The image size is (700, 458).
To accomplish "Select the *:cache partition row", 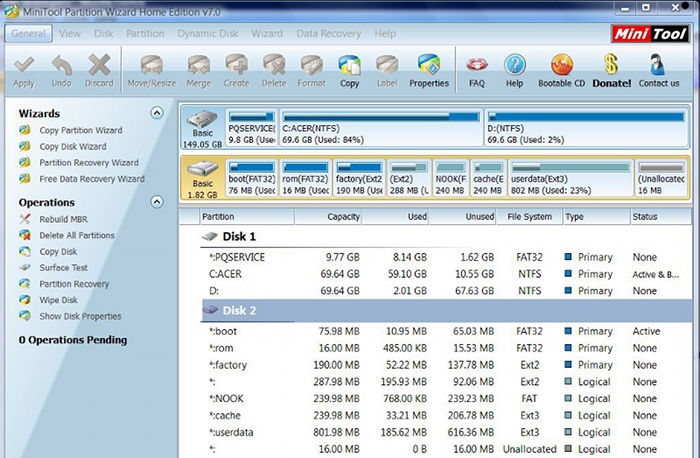I will point(446,416).
